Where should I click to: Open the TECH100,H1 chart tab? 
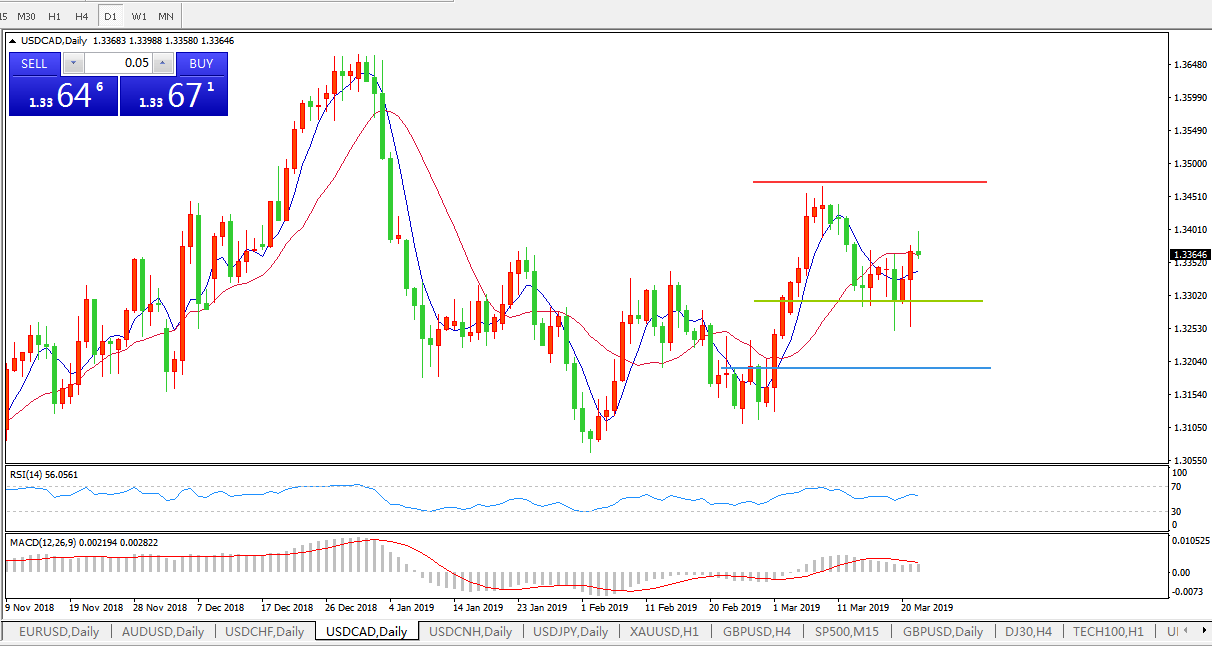[x=1107, y=631]
